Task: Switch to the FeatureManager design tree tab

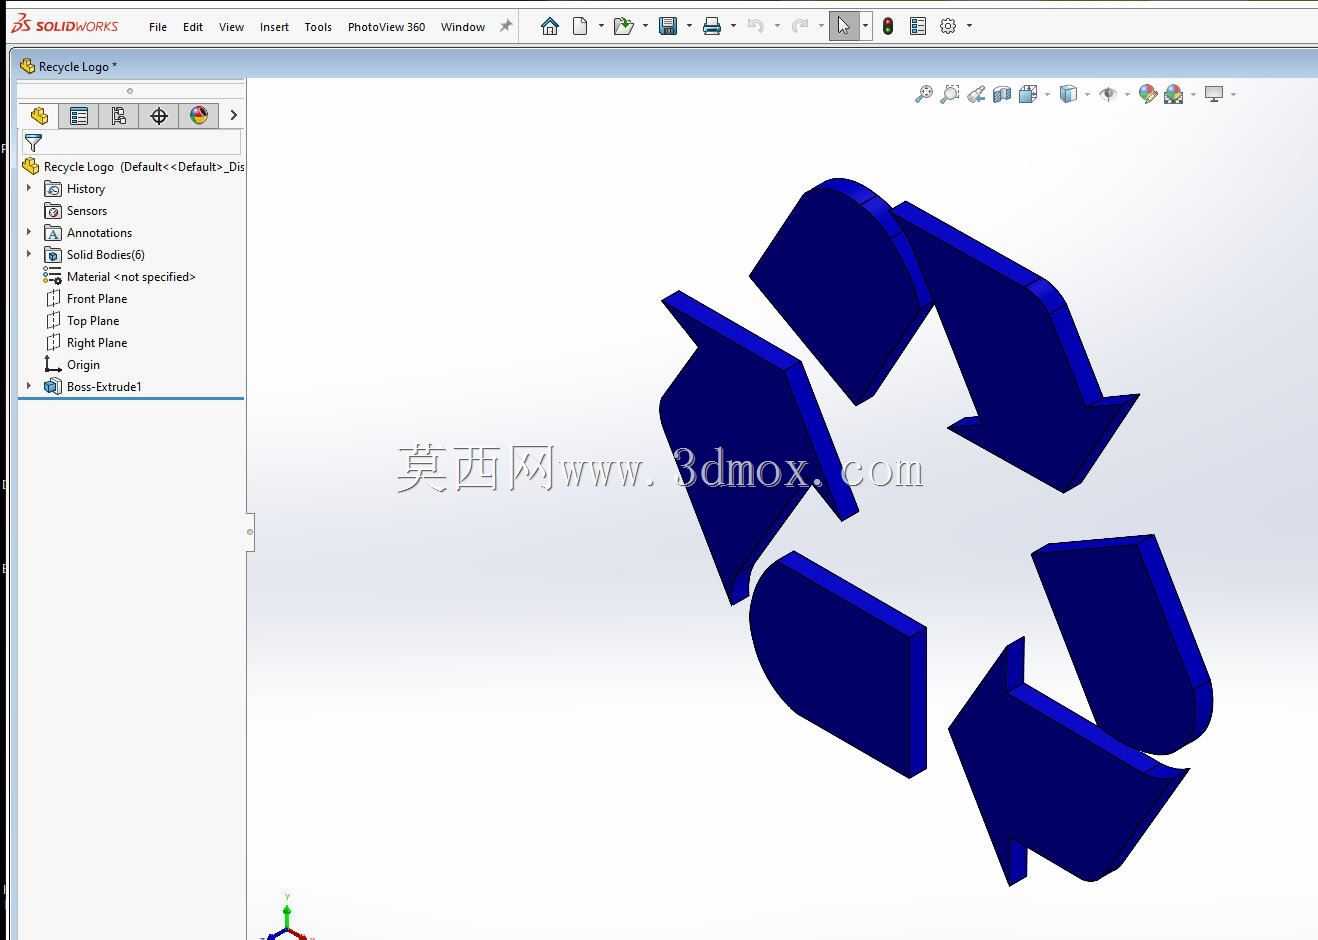Action: 39,116
